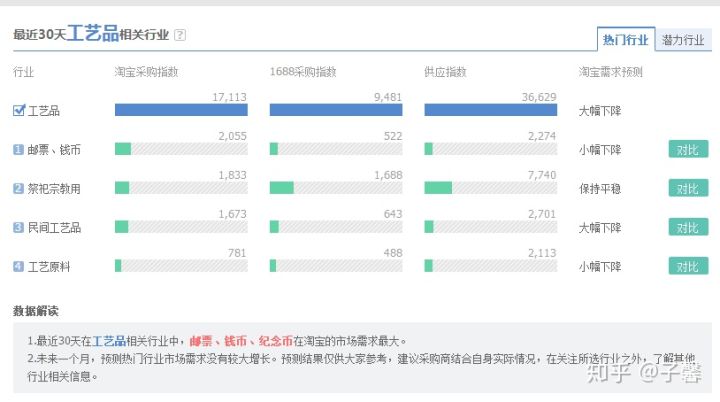
Task: Select rank 4 badge next to 工艺原料
Action: click(x=18, y=266)
